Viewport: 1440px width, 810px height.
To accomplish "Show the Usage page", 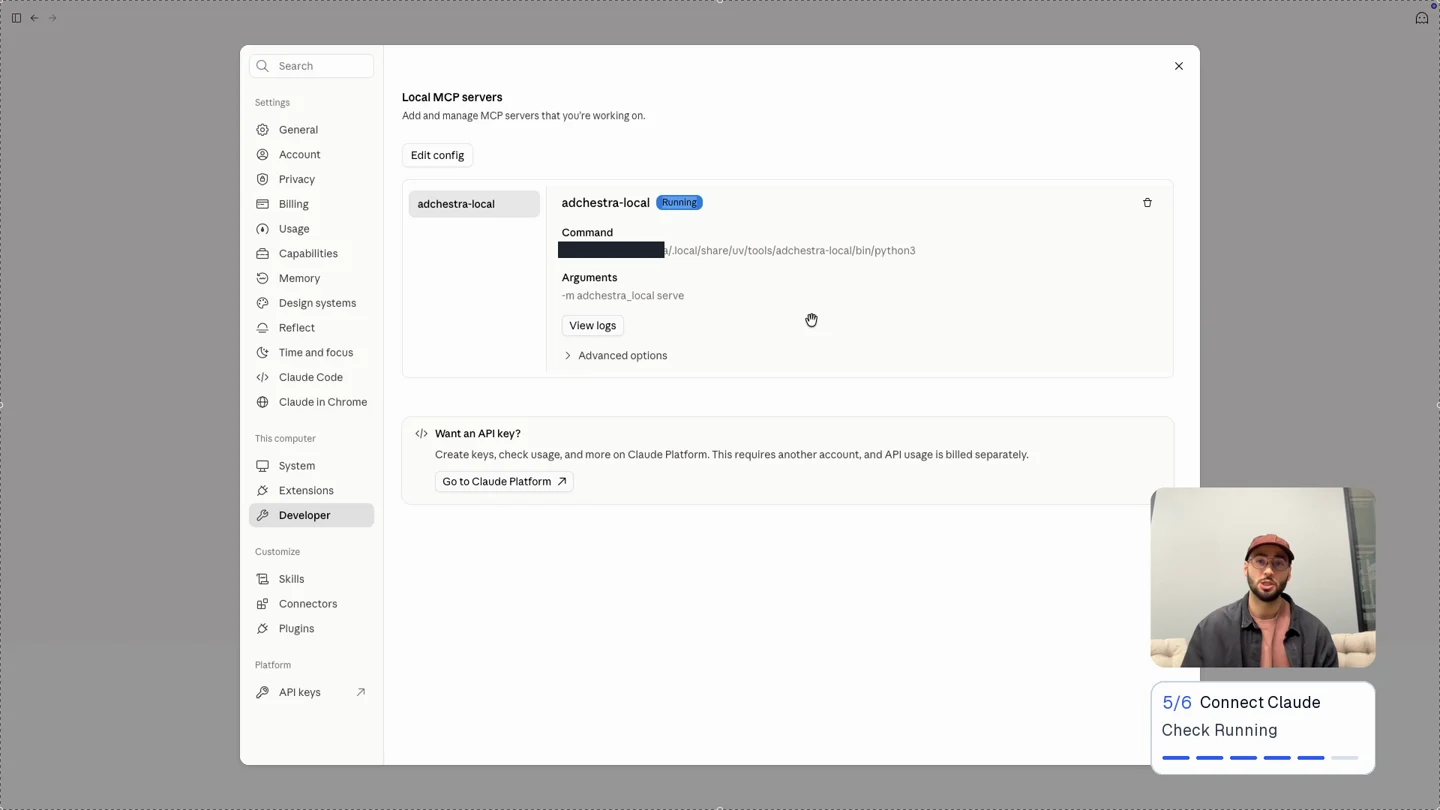I will pos(312,229).
